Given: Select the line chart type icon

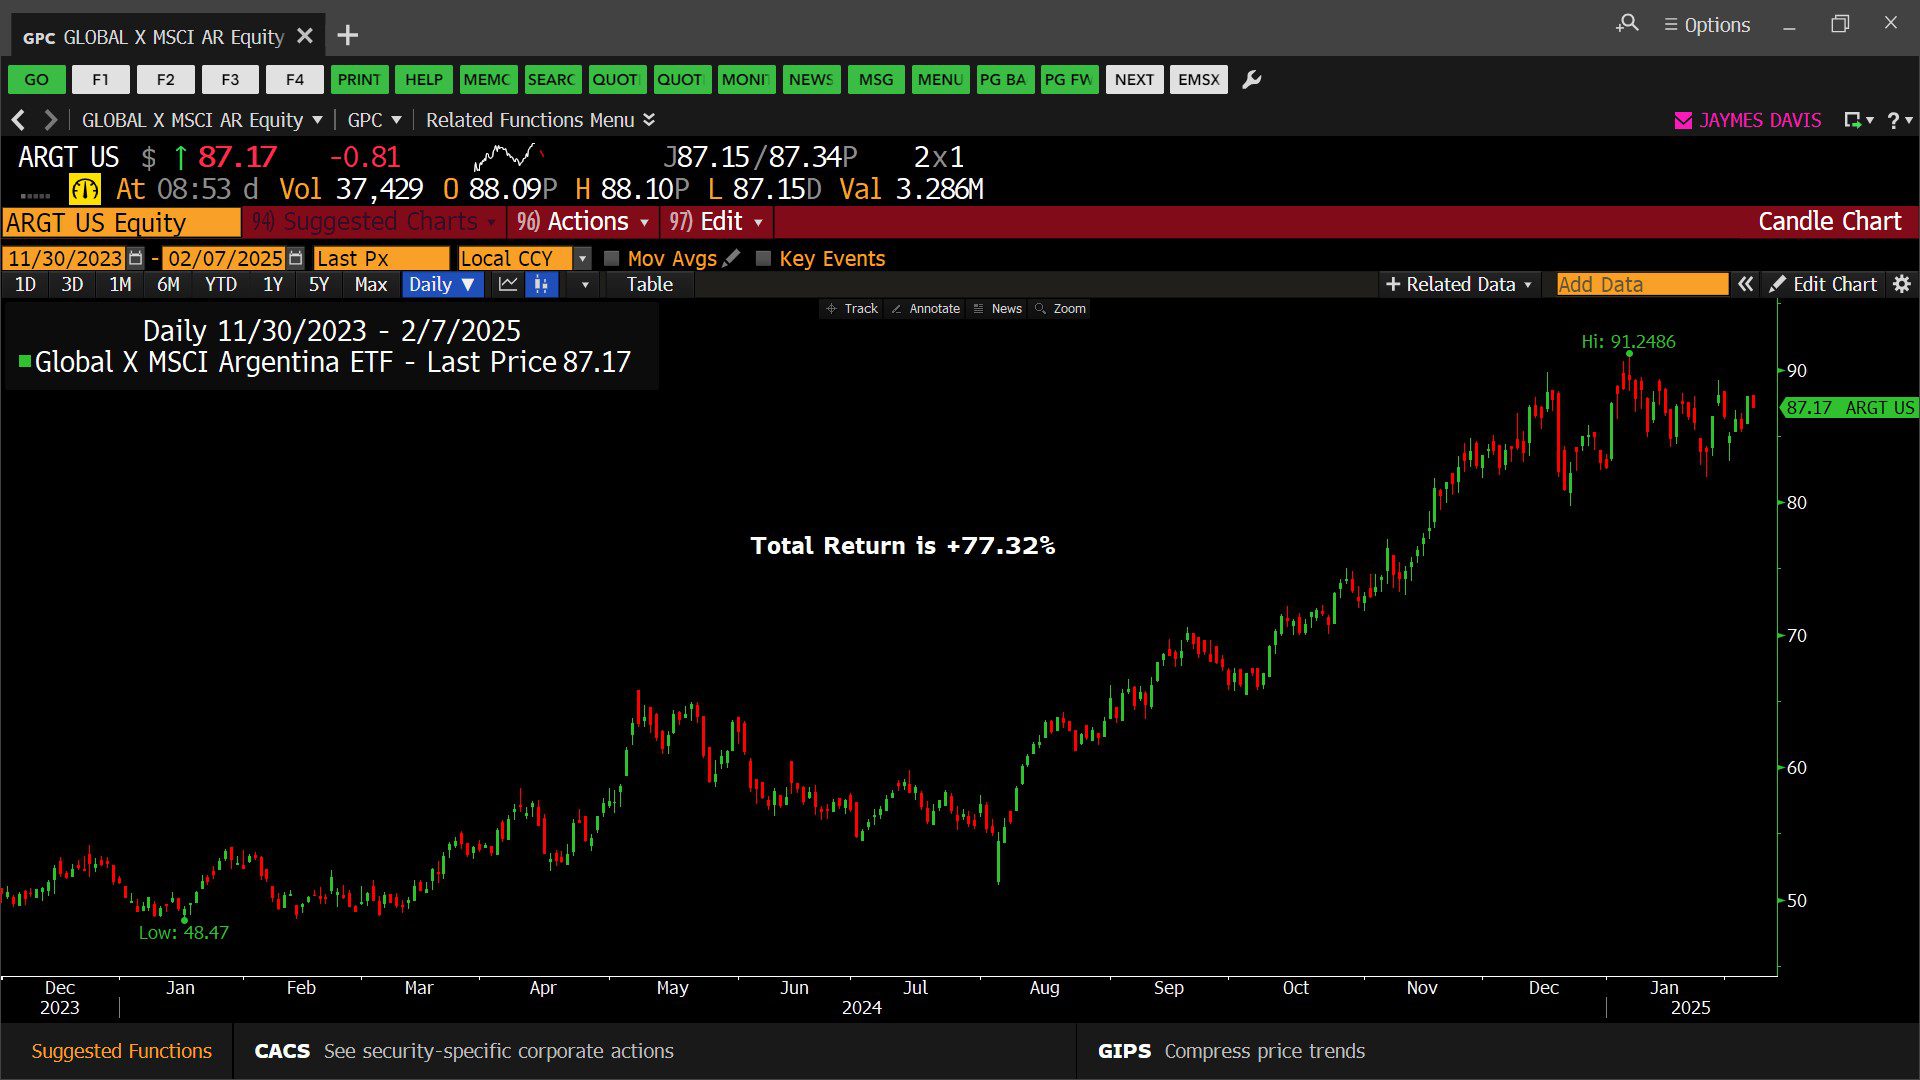Looking at the screenshot, I should click(x=508, y=285).
